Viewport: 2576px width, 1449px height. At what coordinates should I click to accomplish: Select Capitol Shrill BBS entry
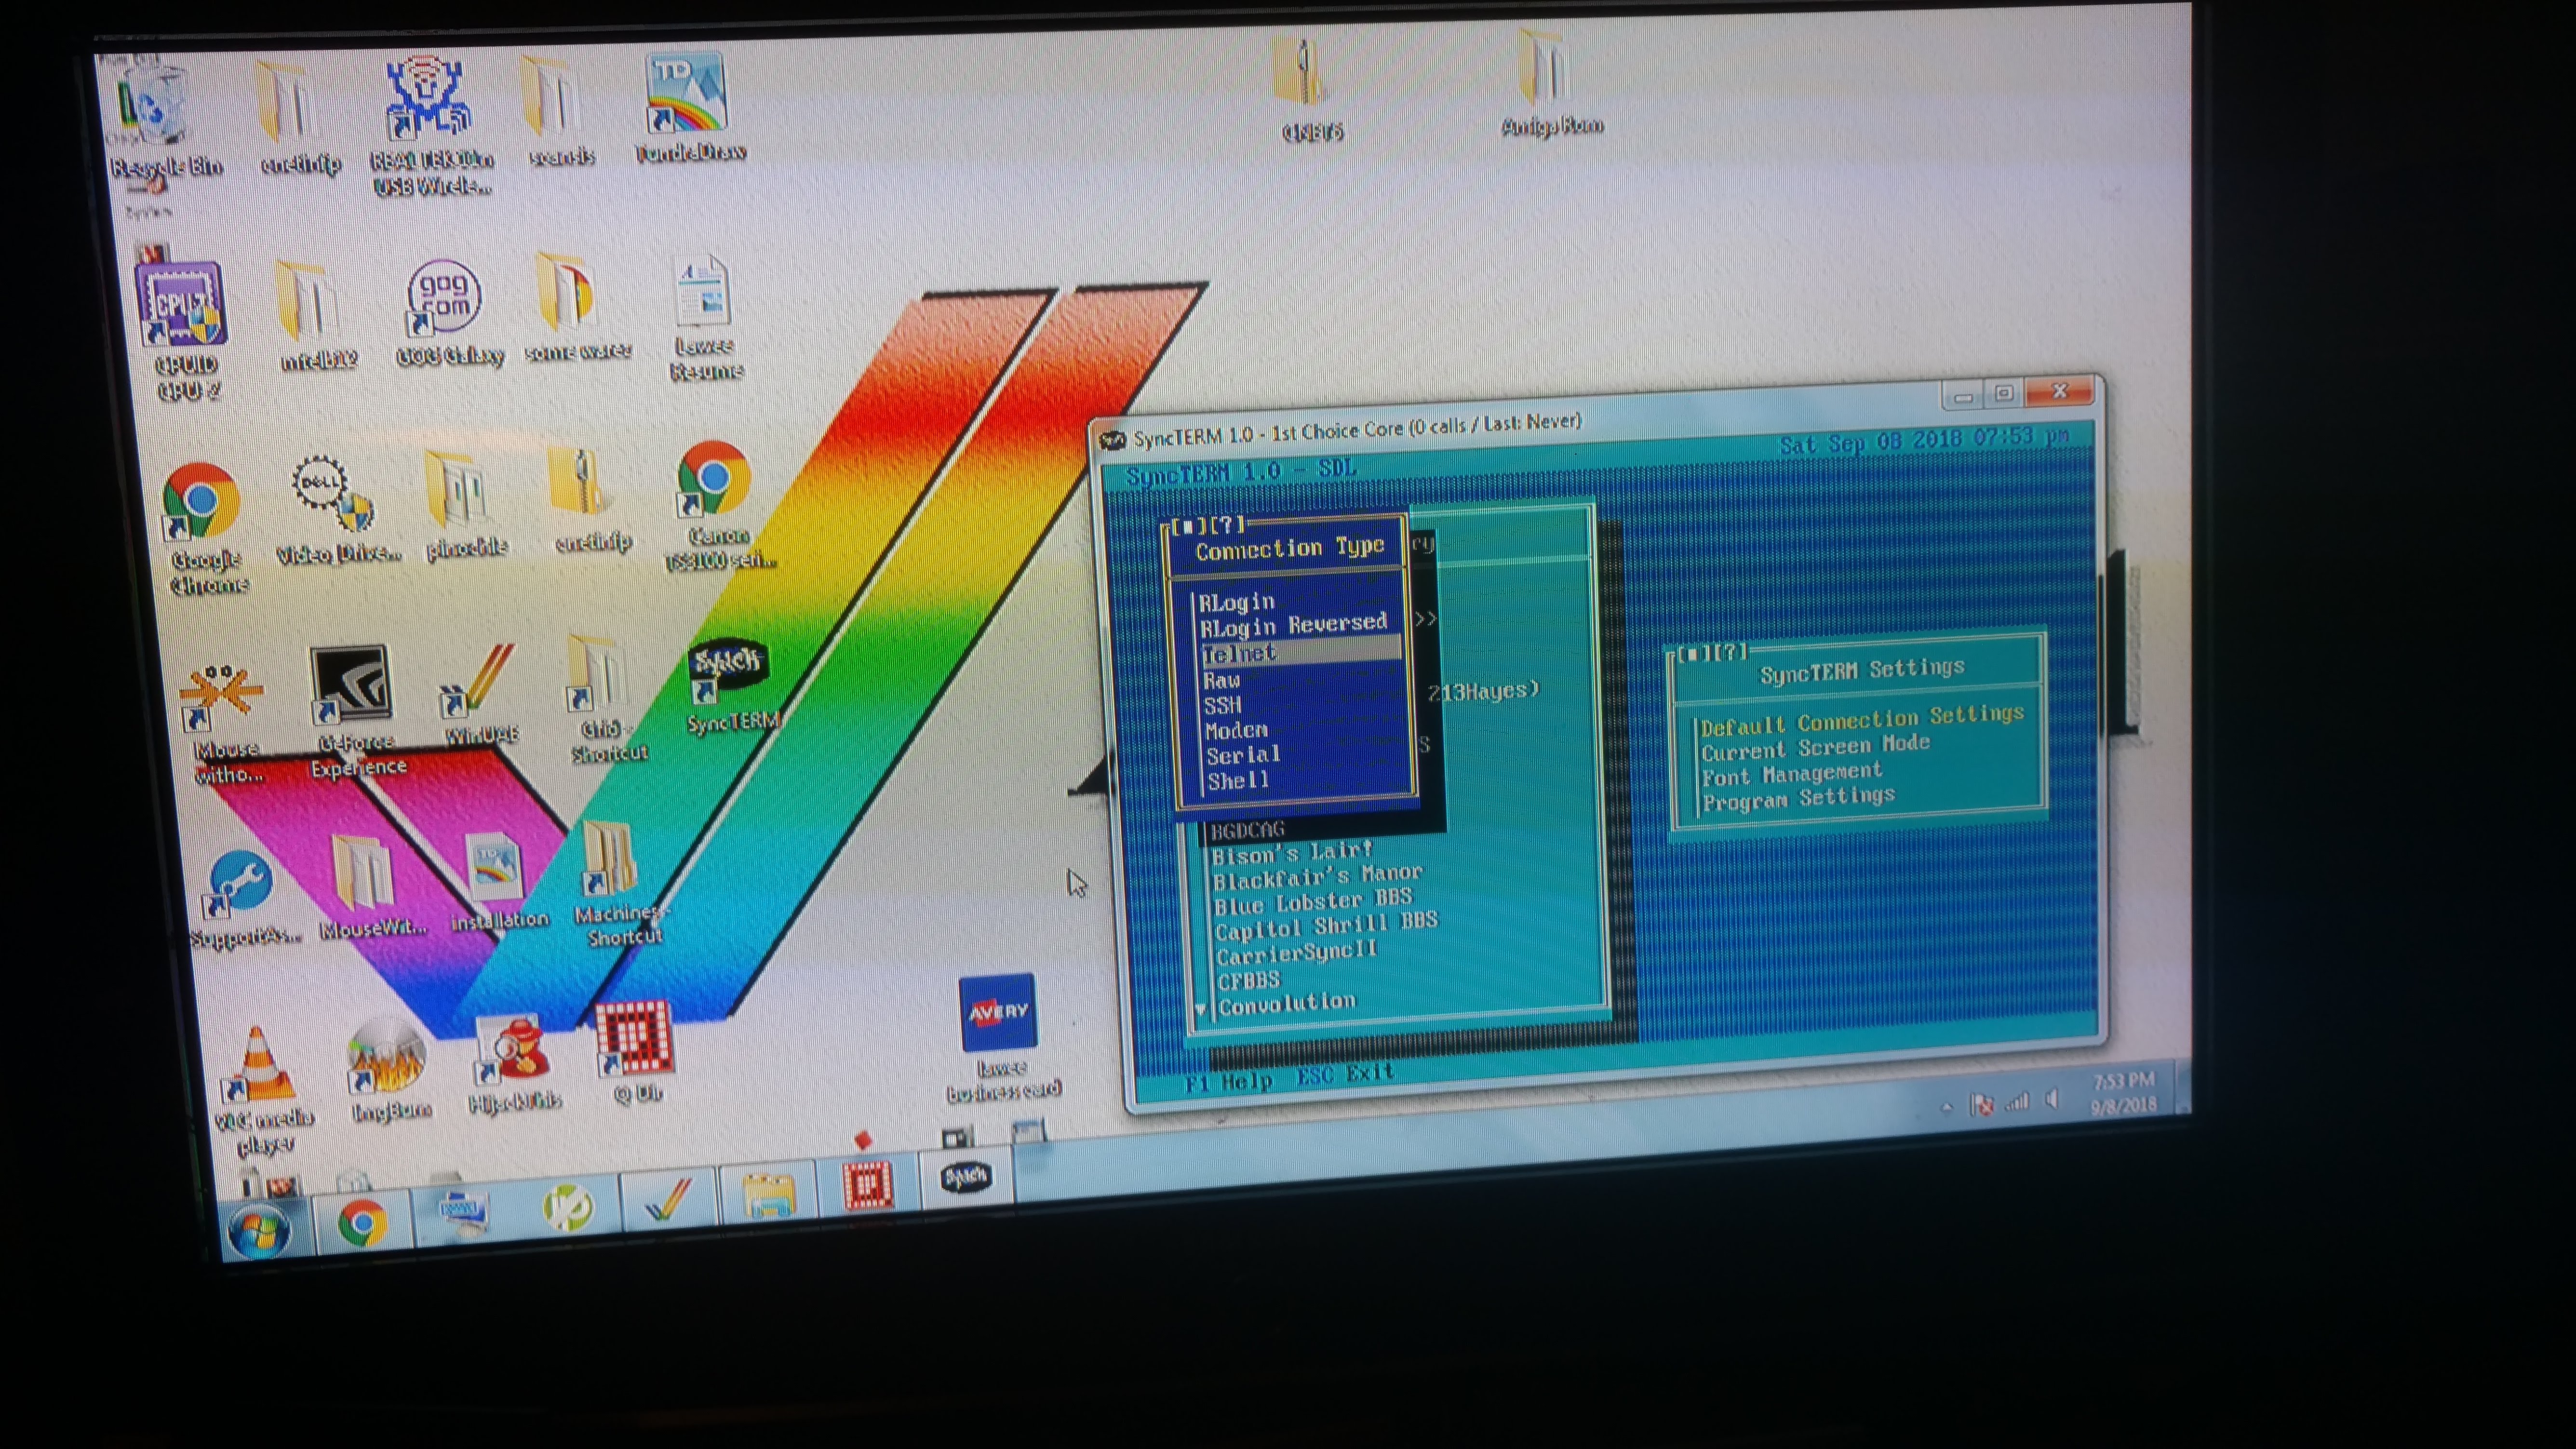[1325, 925]
